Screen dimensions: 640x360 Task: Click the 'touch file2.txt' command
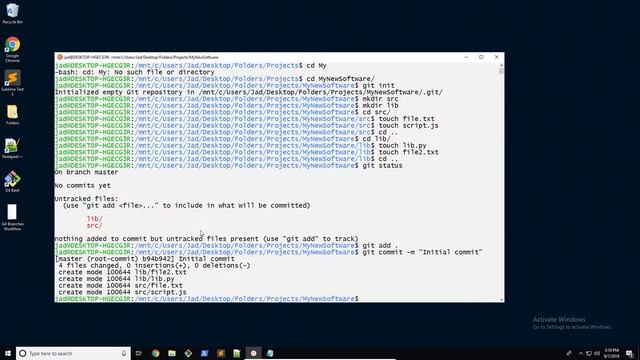409,152
